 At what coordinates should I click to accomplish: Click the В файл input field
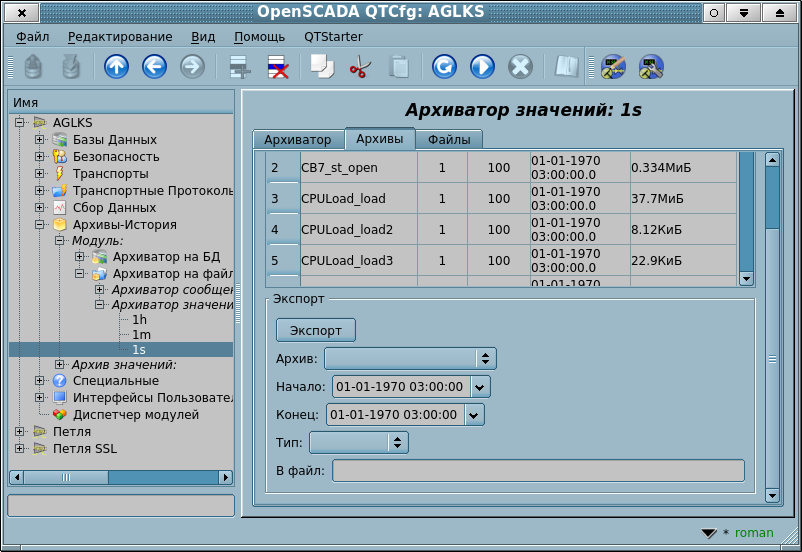538,470
